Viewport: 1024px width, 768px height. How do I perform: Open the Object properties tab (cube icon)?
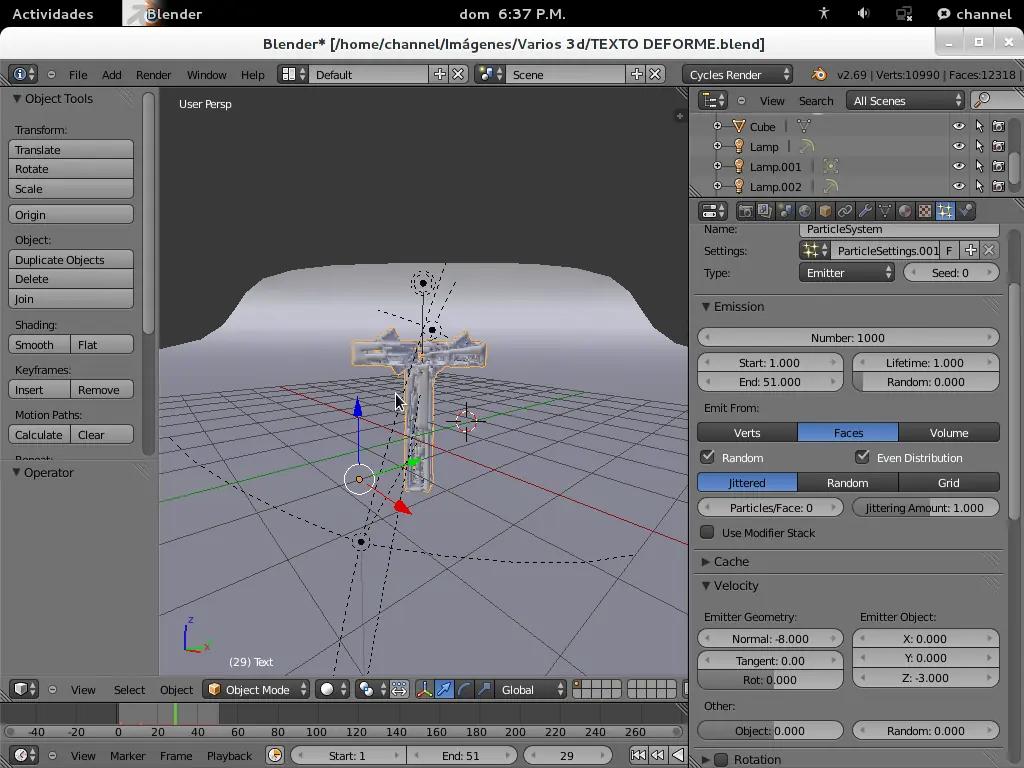point(825,211)
